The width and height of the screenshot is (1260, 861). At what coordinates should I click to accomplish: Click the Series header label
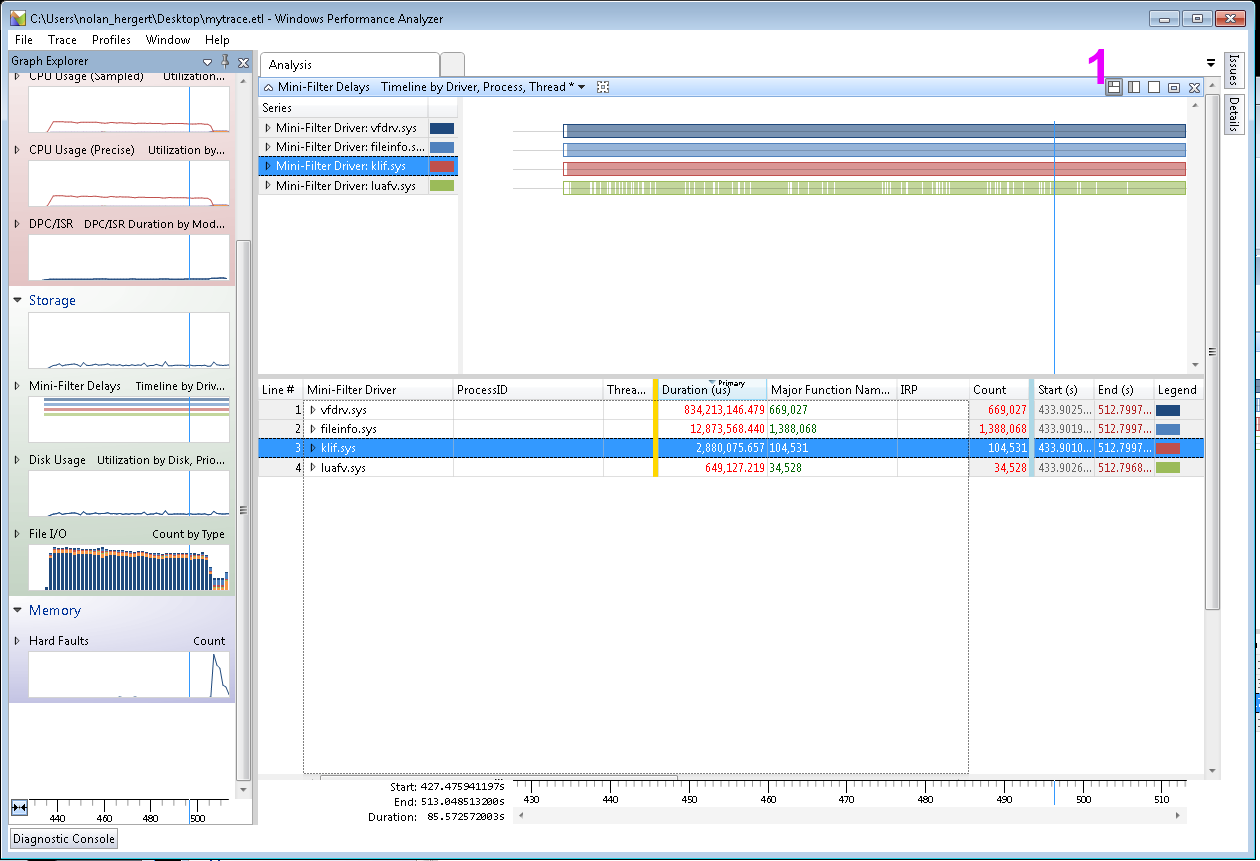click(x=277, y=107)
